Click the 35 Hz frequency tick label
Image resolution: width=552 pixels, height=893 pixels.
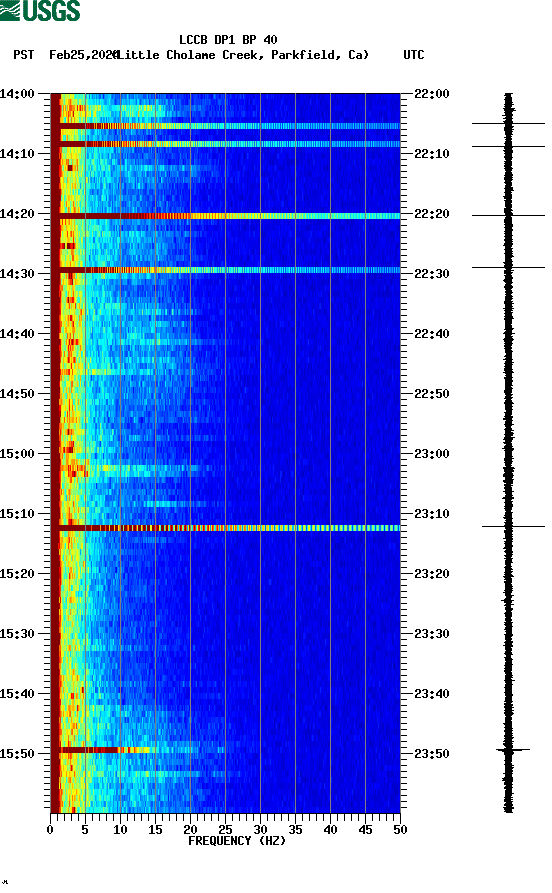(295, 830)
